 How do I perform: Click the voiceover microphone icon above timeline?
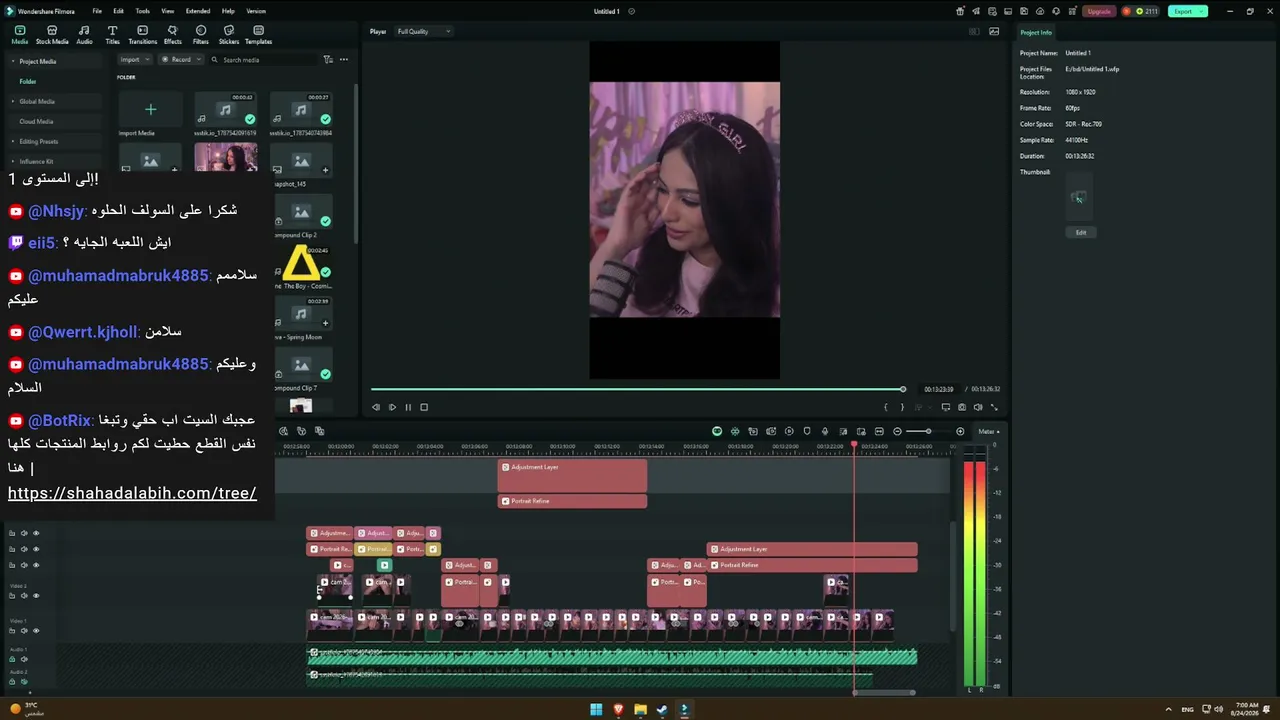pyautogui.click(x=825, y=432)
